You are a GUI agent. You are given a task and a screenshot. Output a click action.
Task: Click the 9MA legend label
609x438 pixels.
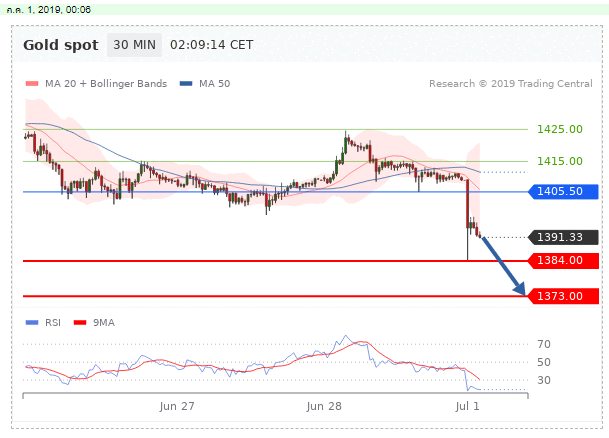[104, 323]
